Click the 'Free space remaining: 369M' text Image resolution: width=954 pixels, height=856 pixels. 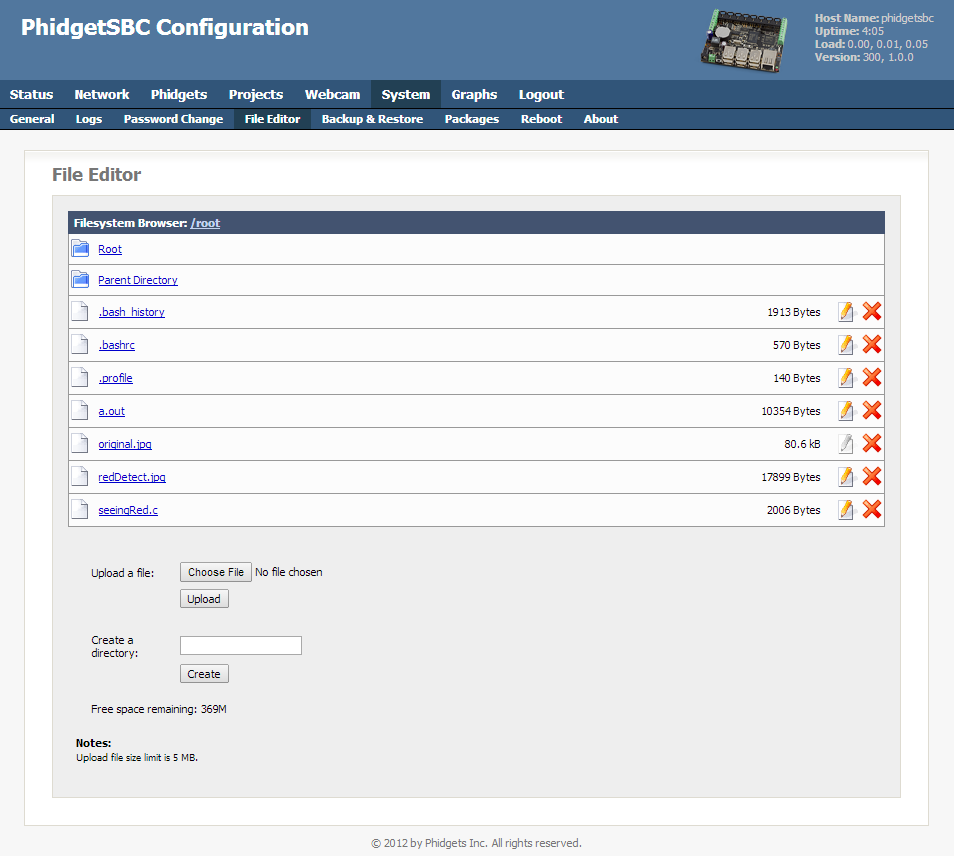tap(159, 709)
